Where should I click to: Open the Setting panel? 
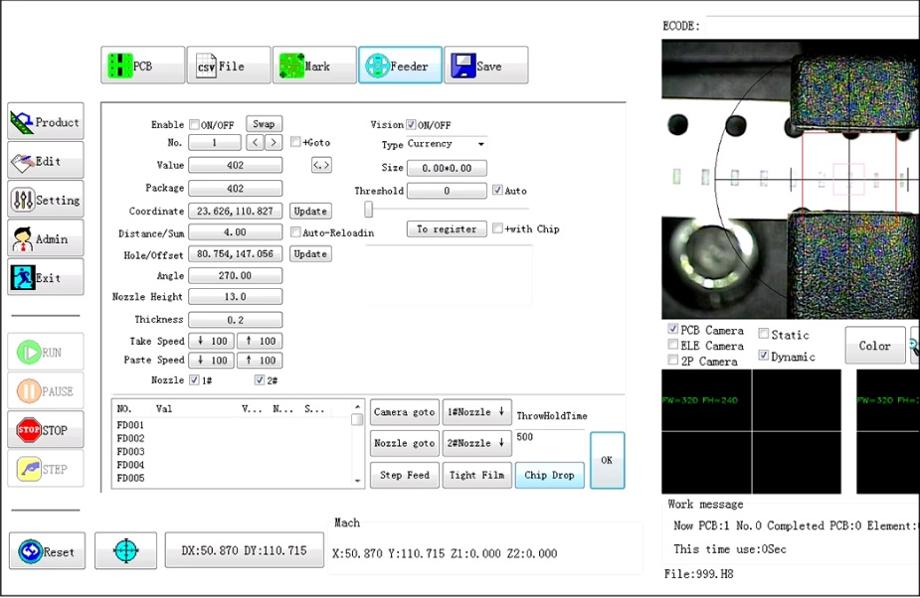45,200
